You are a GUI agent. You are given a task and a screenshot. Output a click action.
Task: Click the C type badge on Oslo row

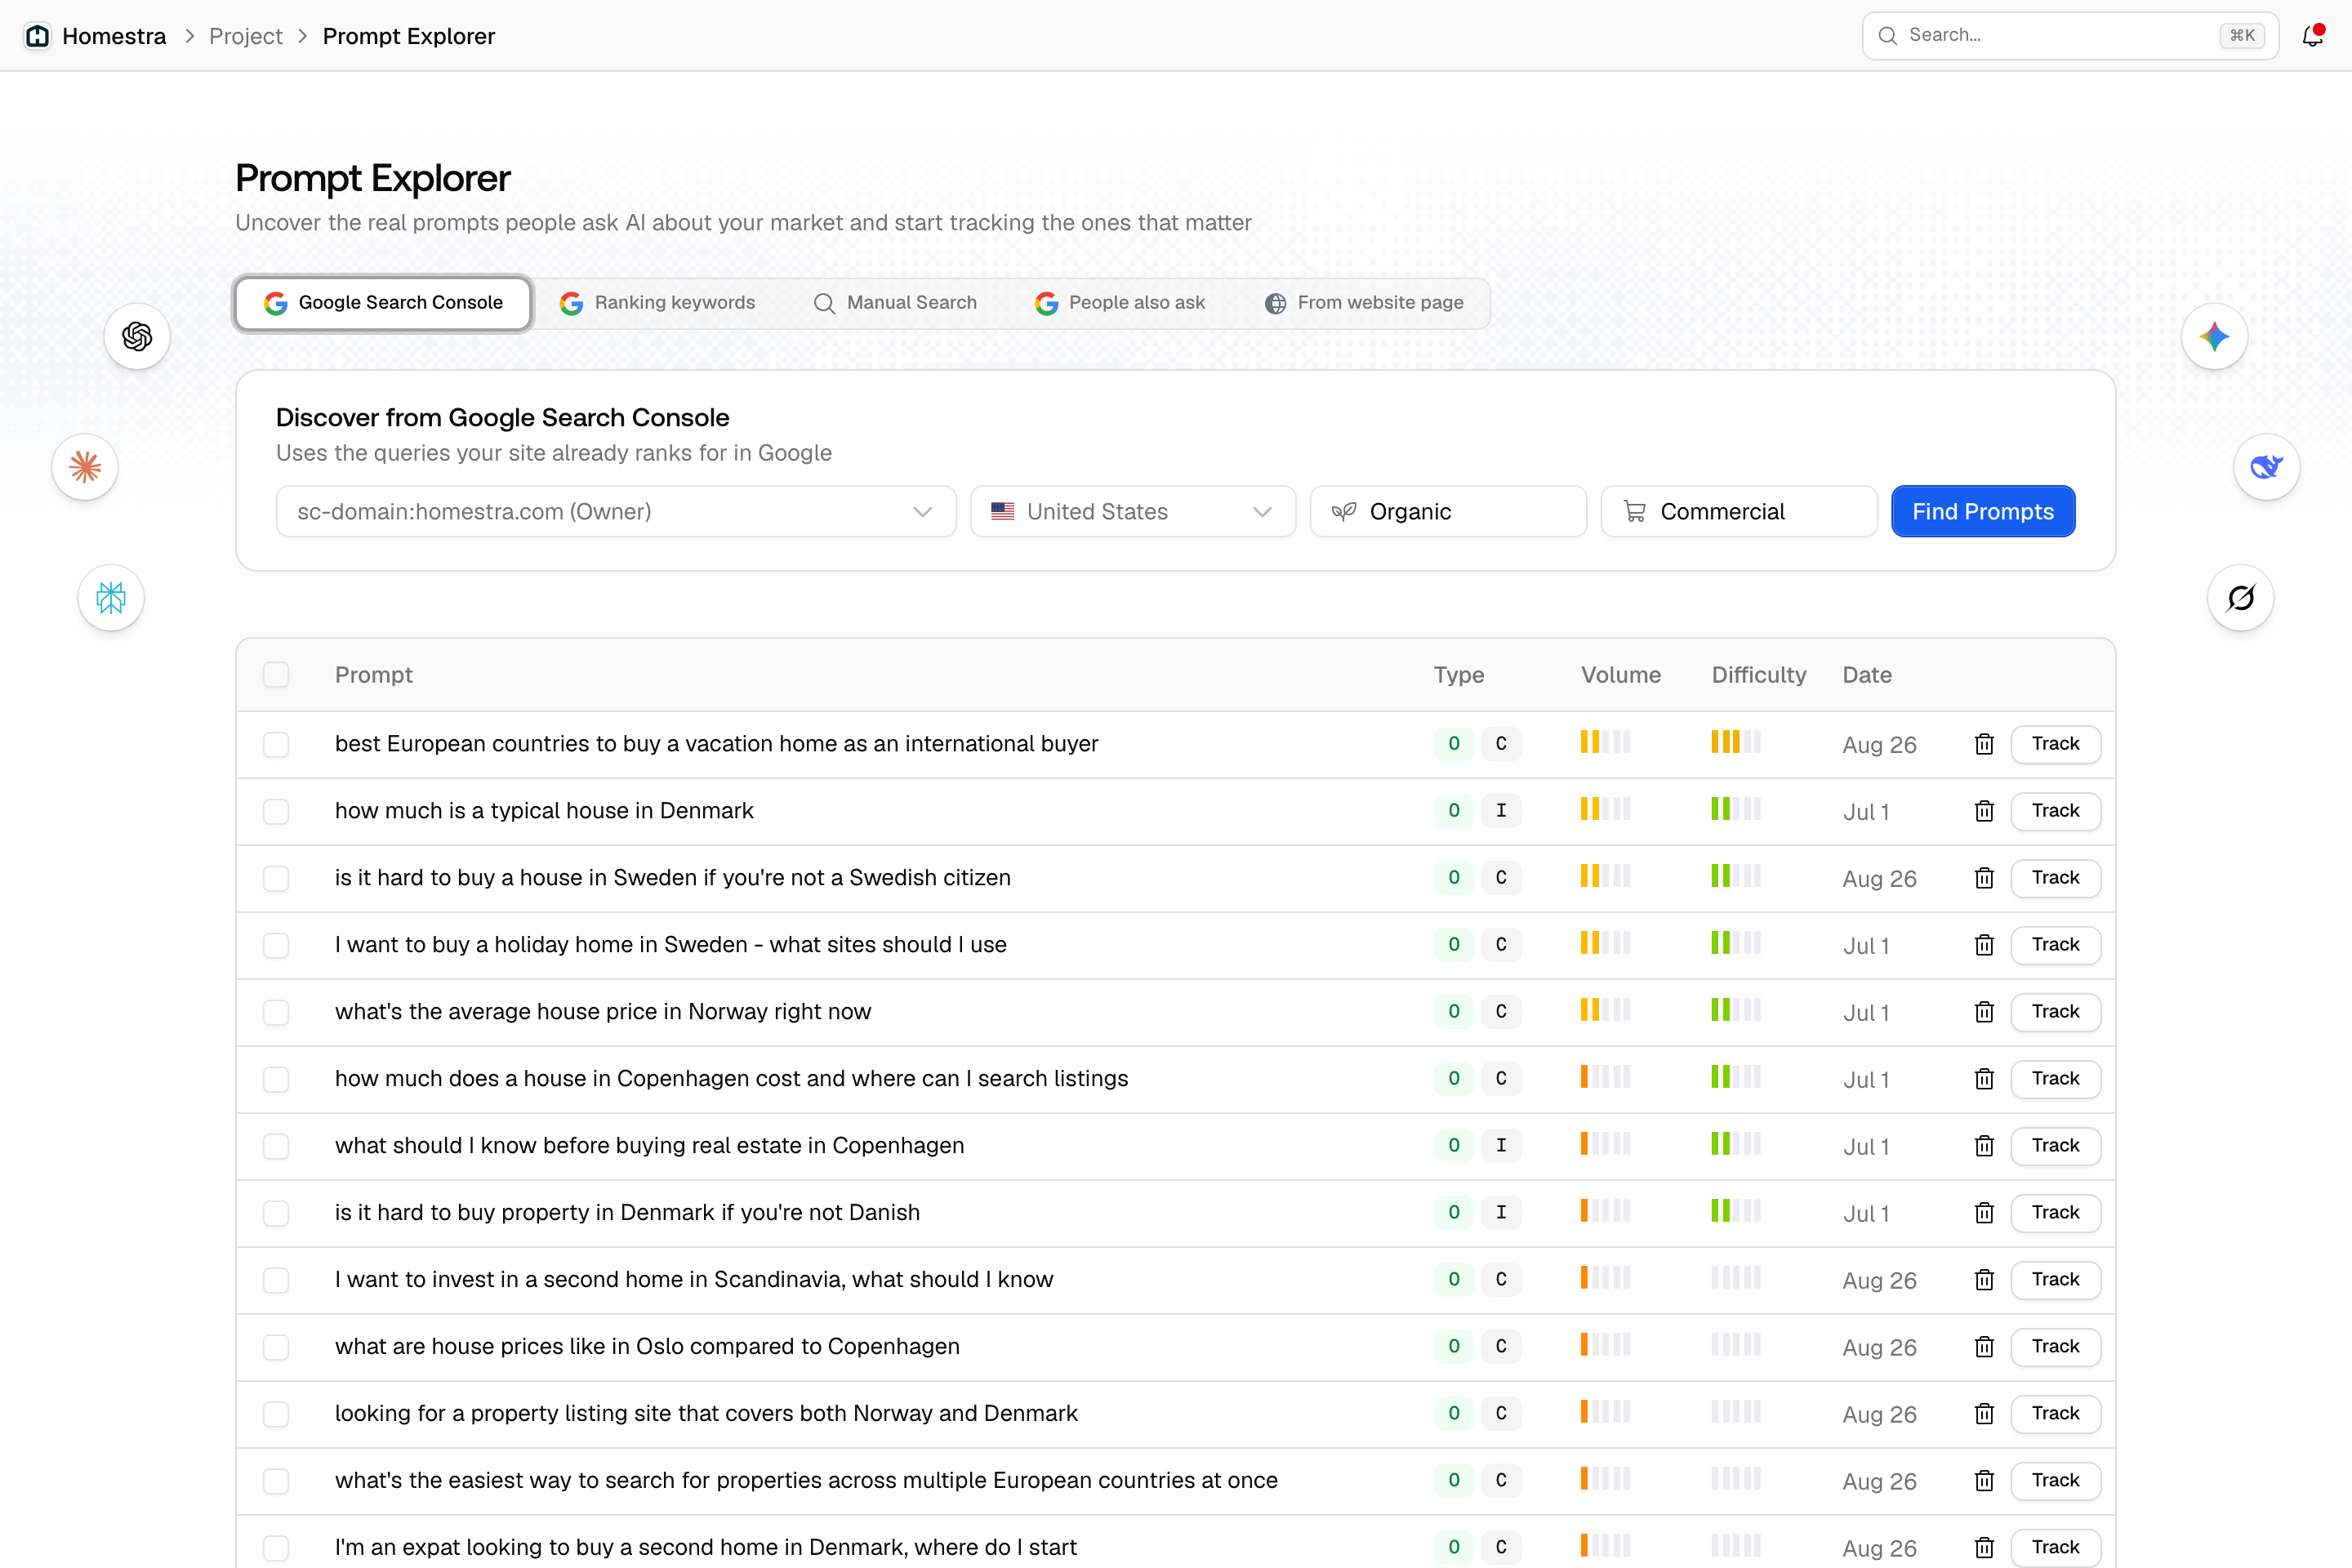click(x=1501, y=1346)
